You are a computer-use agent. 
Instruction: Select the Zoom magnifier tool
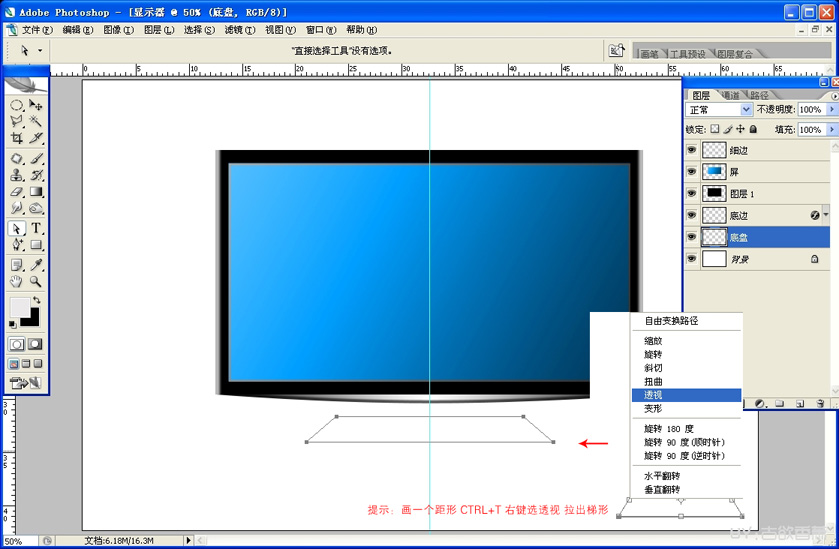point(36,281)
